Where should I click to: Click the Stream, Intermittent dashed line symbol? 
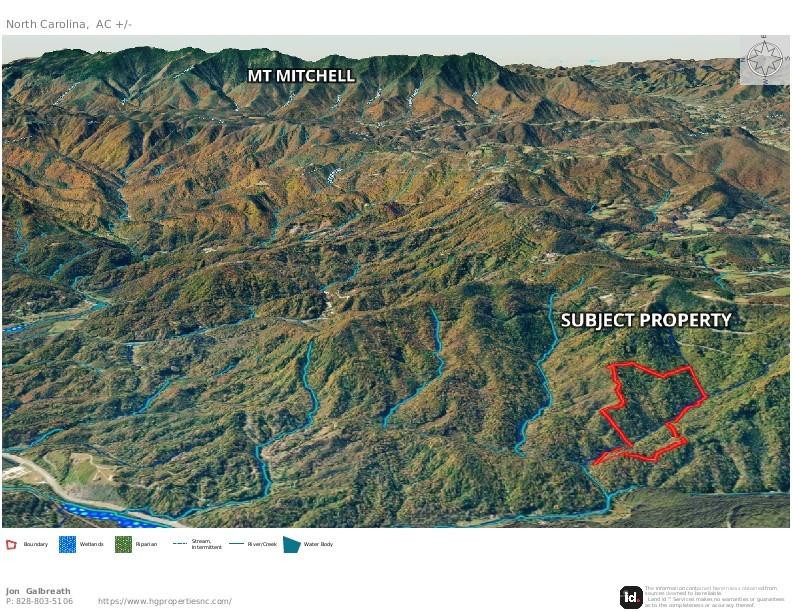pyautogui.click(x=180, y=543)
